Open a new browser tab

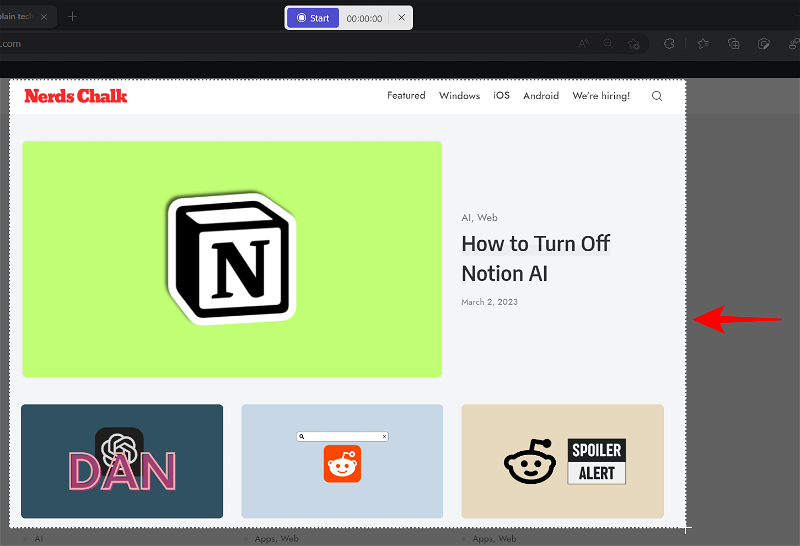point(72,16)
